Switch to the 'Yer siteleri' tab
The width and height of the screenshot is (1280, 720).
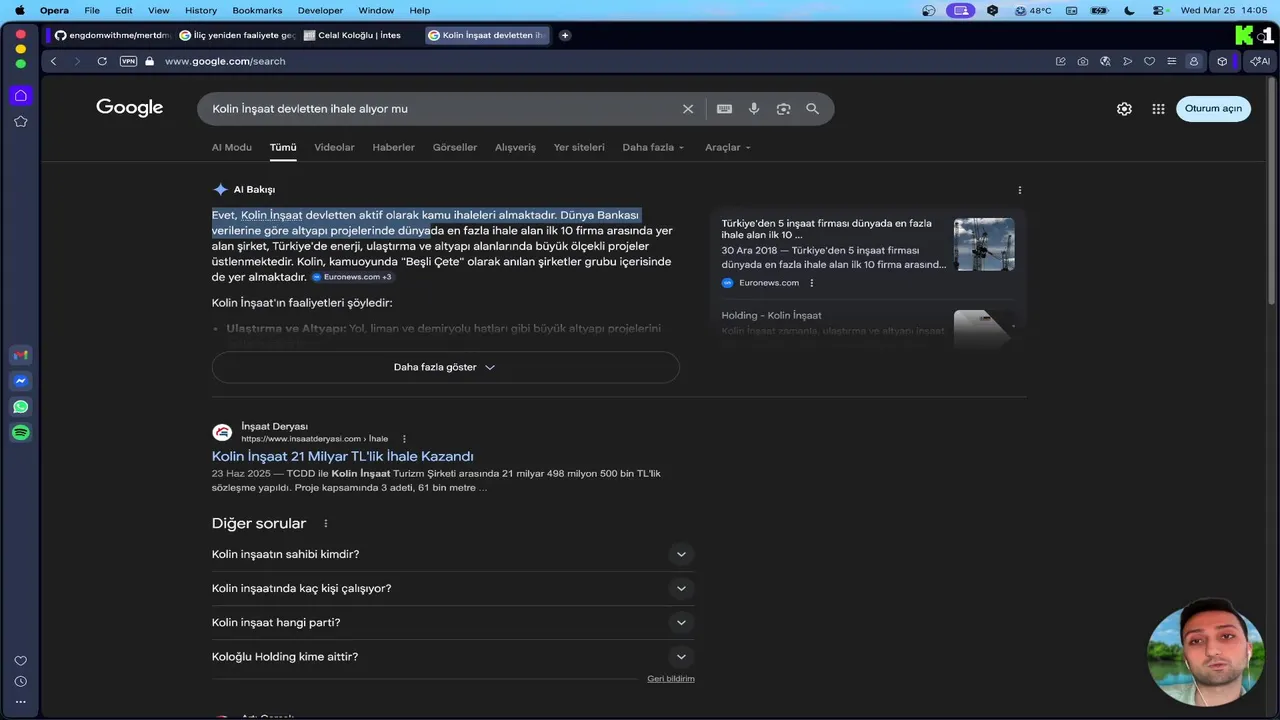pos(579,147)
